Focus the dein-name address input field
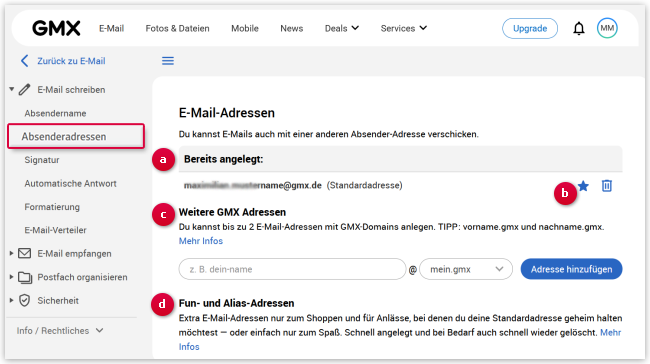Viewport: 650px width, 364px height. (x=292, y=269)
